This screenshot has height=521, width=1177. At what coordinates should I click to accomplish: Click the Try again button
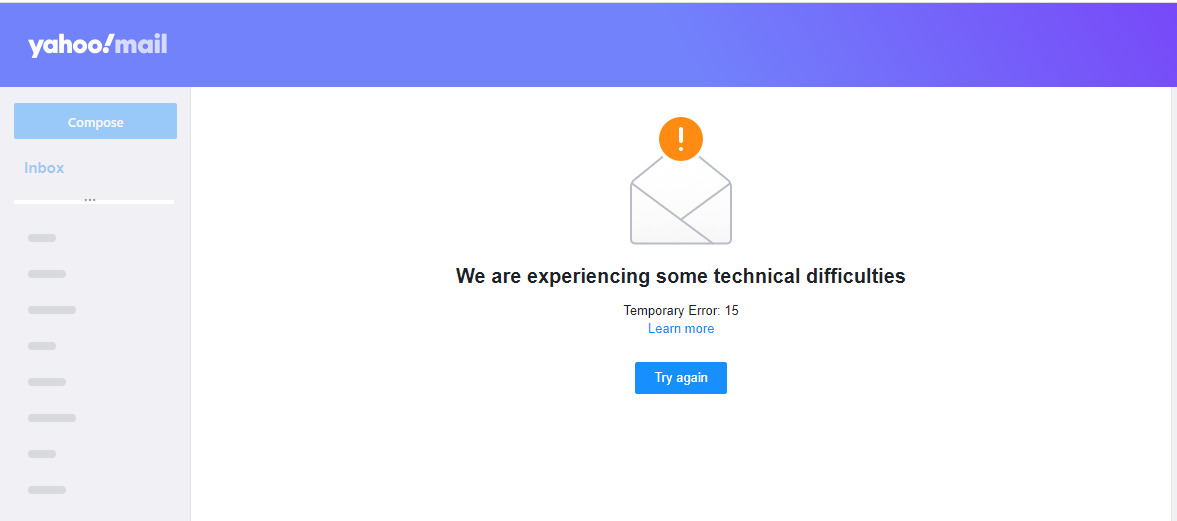click(681, 378)
